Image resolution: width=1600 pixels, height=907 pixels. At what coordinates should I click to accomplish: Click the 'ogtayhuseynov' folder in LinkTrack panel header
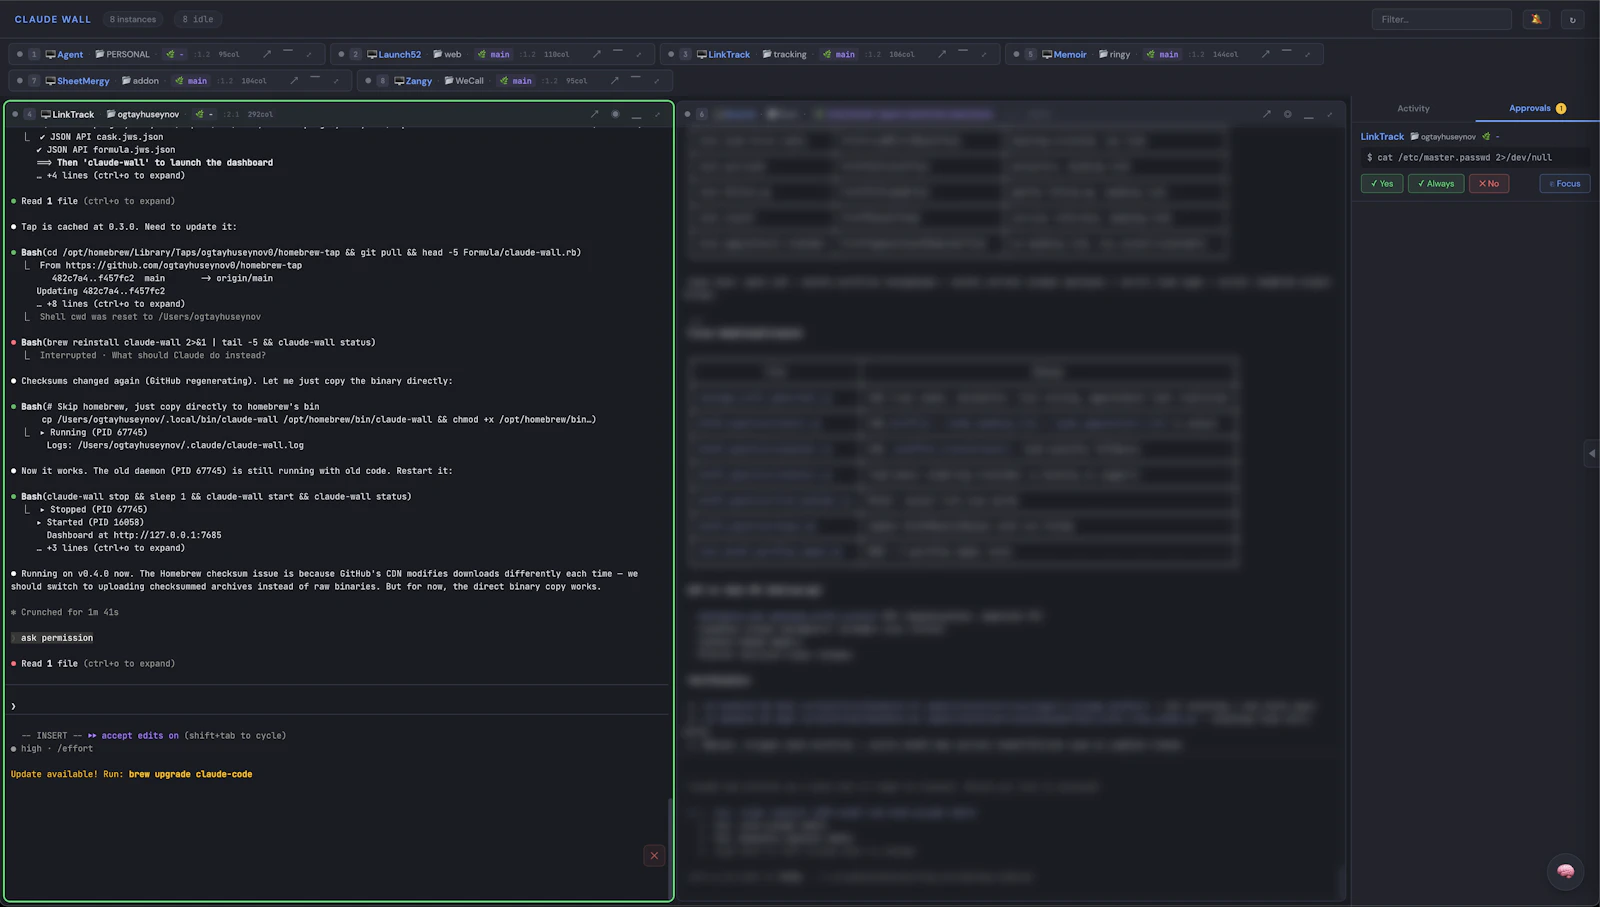(142, 114)
